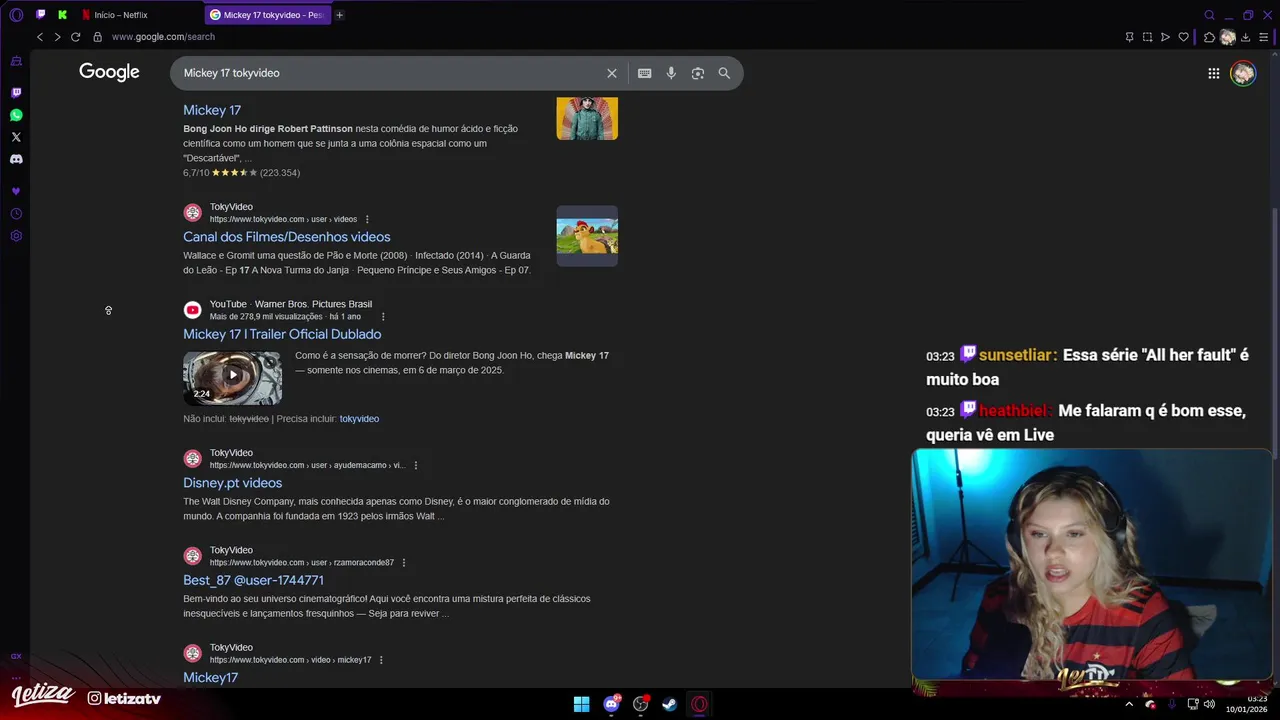This screenshot has height=720, width=1280.
Task: Open the extensions cube icon
Action: point(1209,37)
